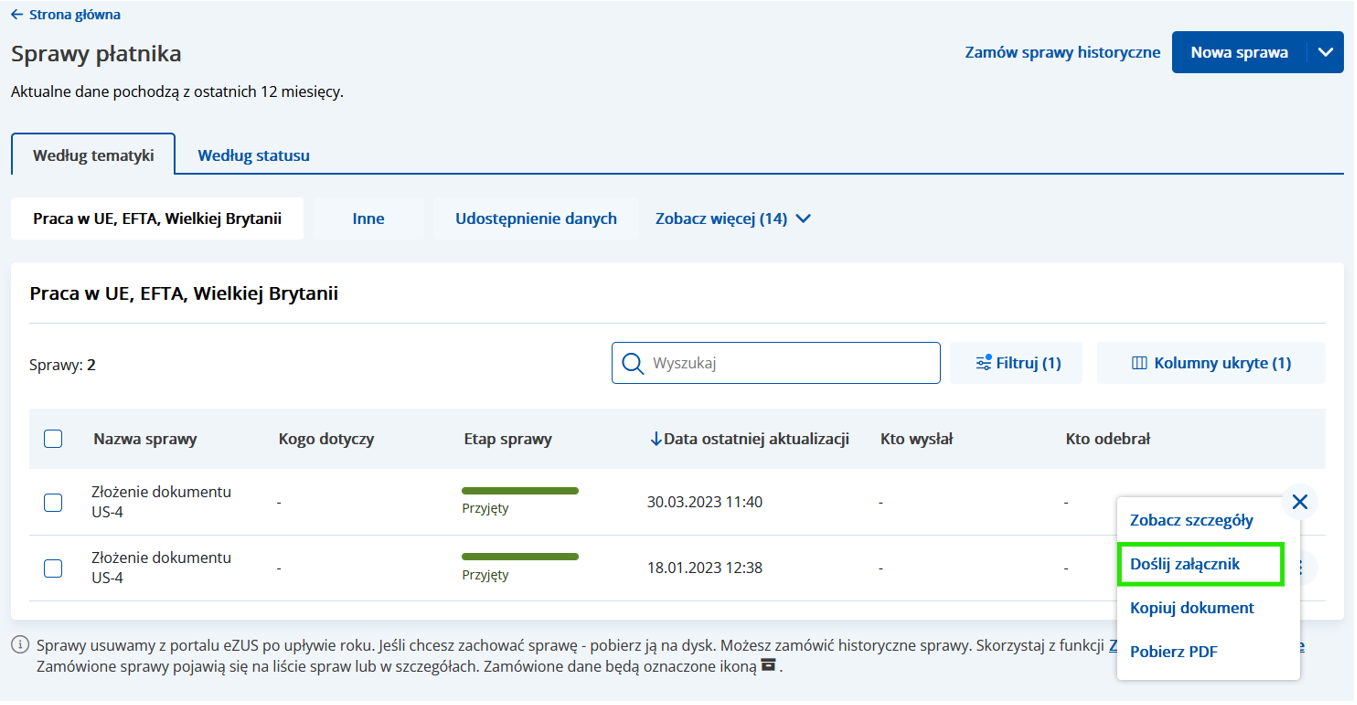Click the sort arrow on Data ostatniej aktualizacji

click(x=656, y=439)
